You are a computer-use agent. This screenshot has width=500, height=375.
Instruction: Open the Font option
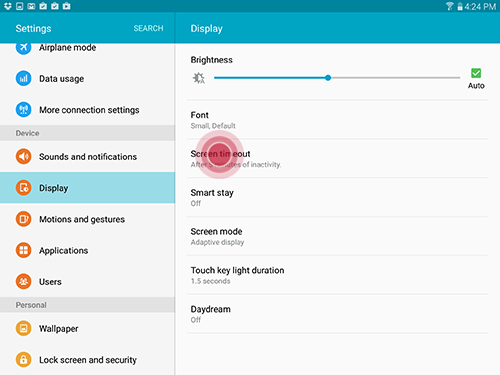pyautogui.click(x=338, y=120)
